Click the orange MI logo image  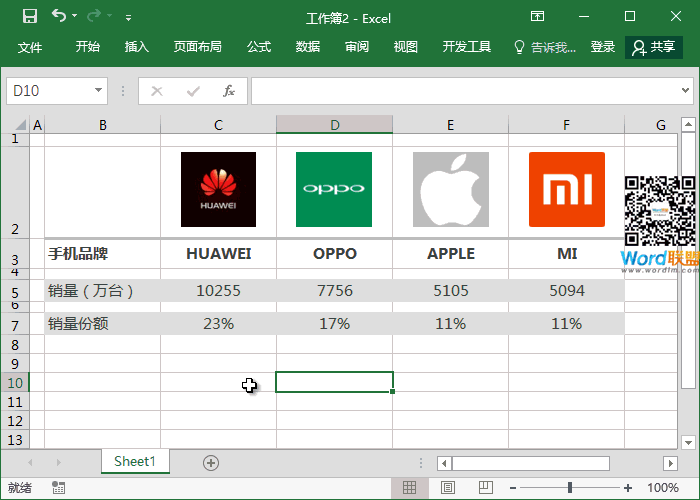tap(567, 189)
